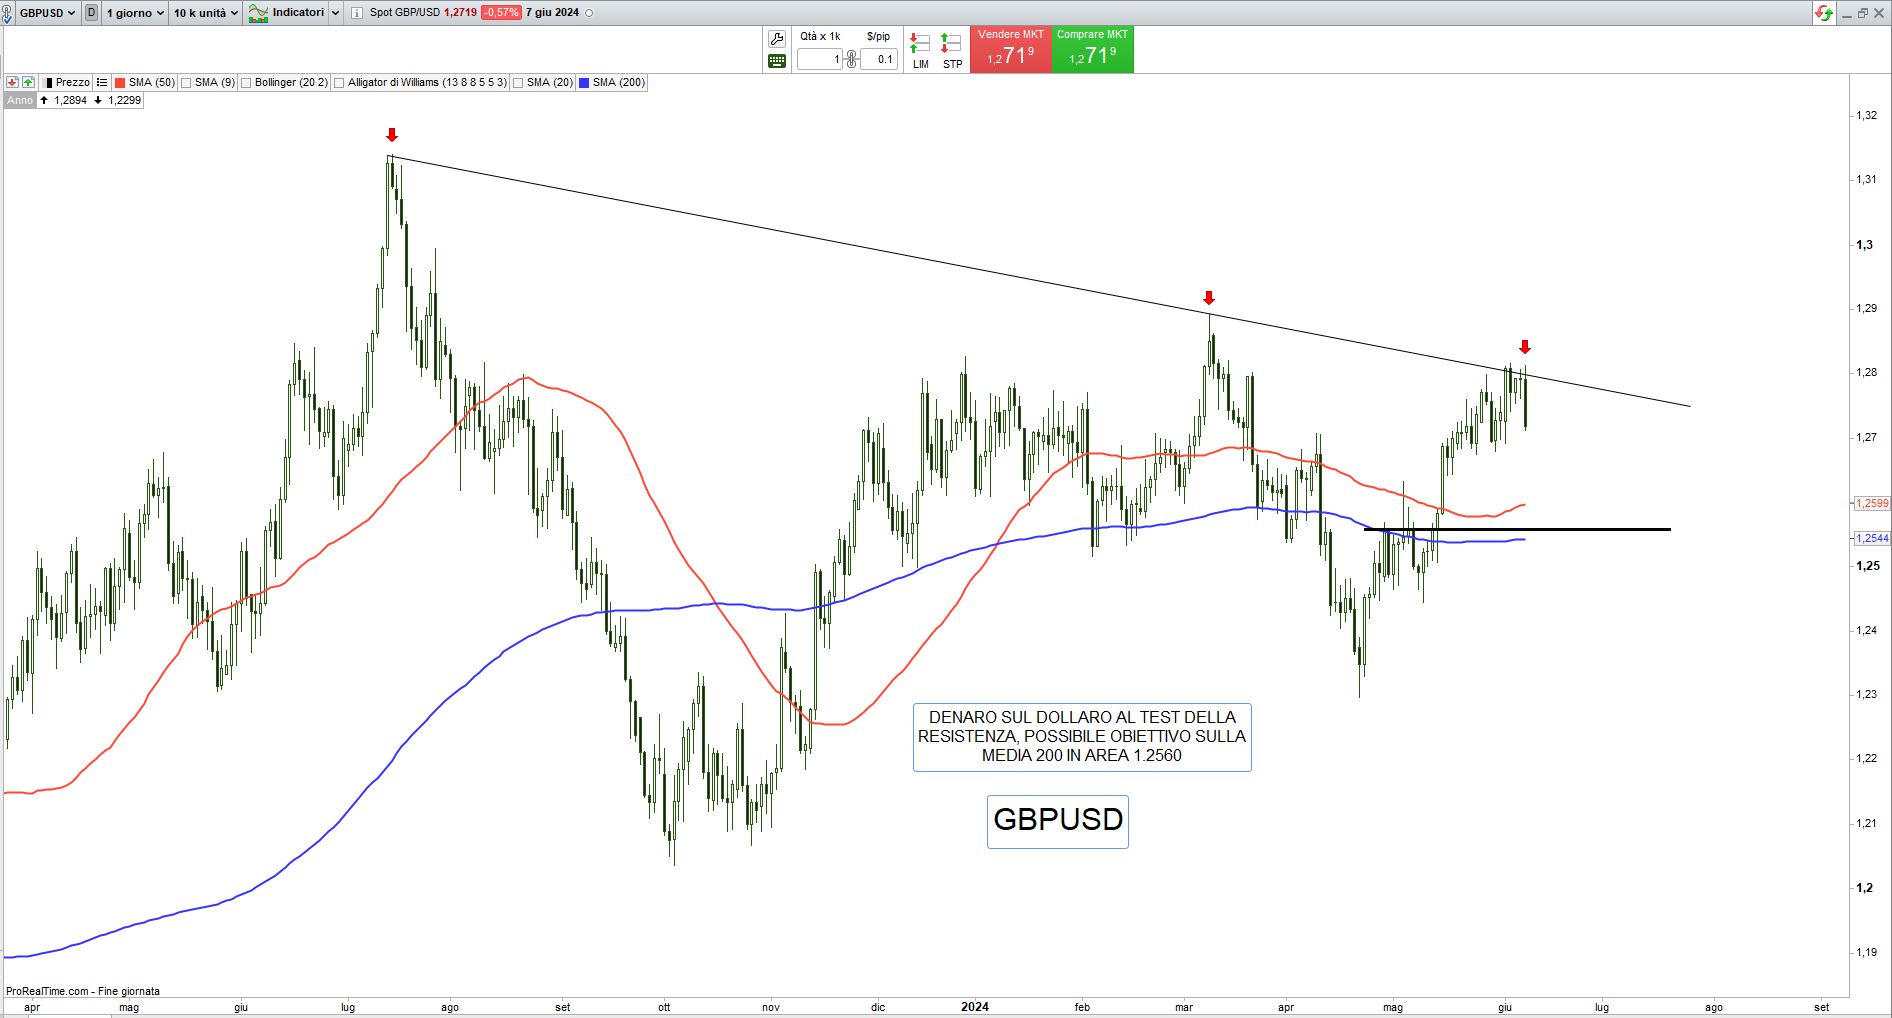Click the Vendere MKT sell button
Image resolution: width=1892 pixels, height=1018 pixels.
click(1010, 49)
